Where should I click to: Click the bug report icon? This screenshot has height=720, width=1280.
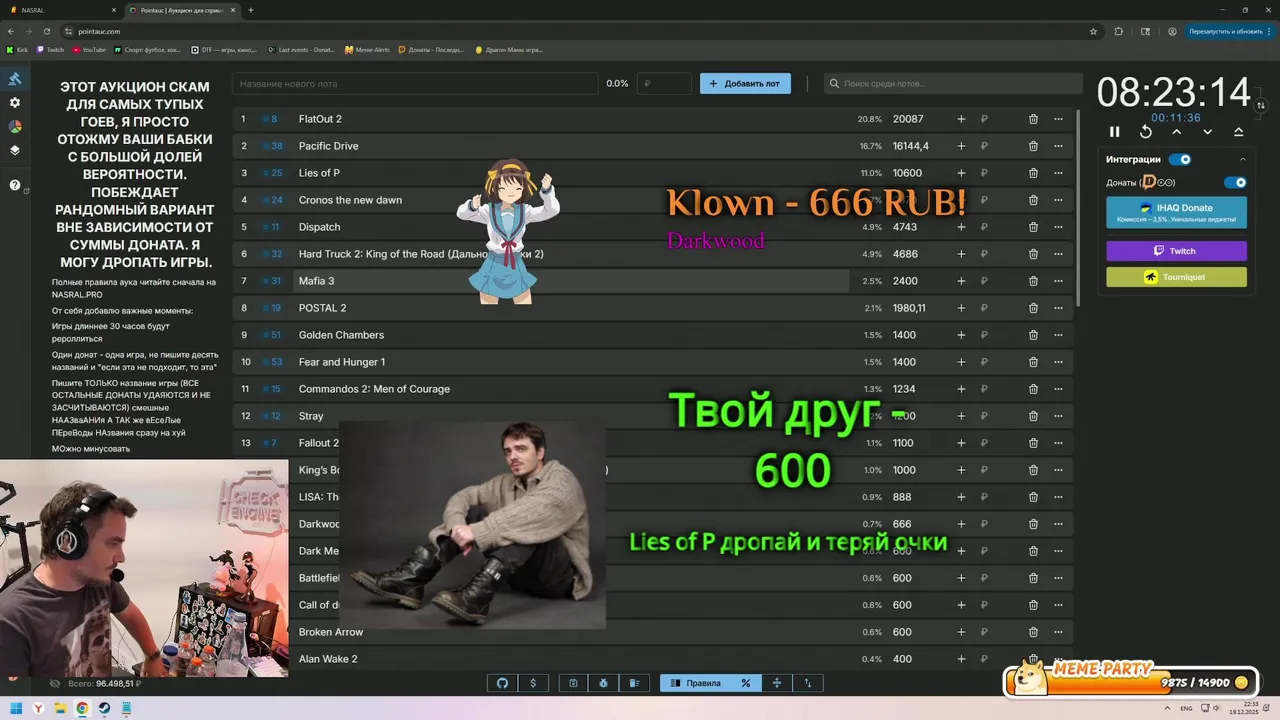(x=604, y=683)
